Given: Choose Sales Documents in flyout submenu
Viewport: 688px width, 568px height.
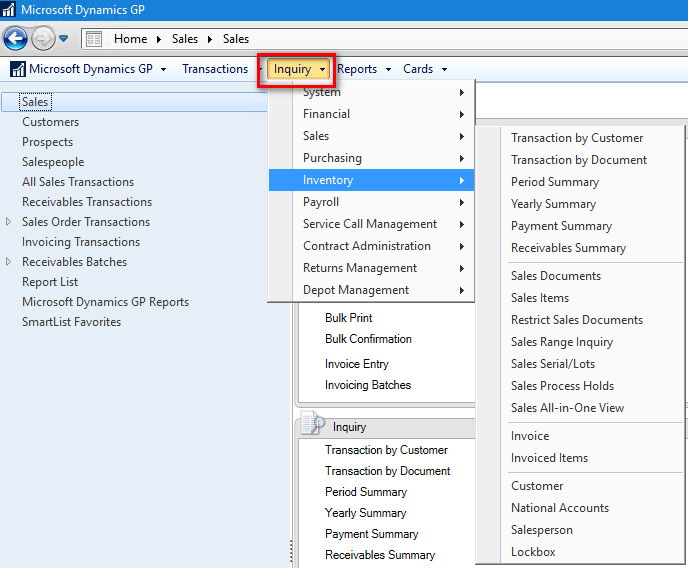Looking at the screenshot, I should (556, 275).
